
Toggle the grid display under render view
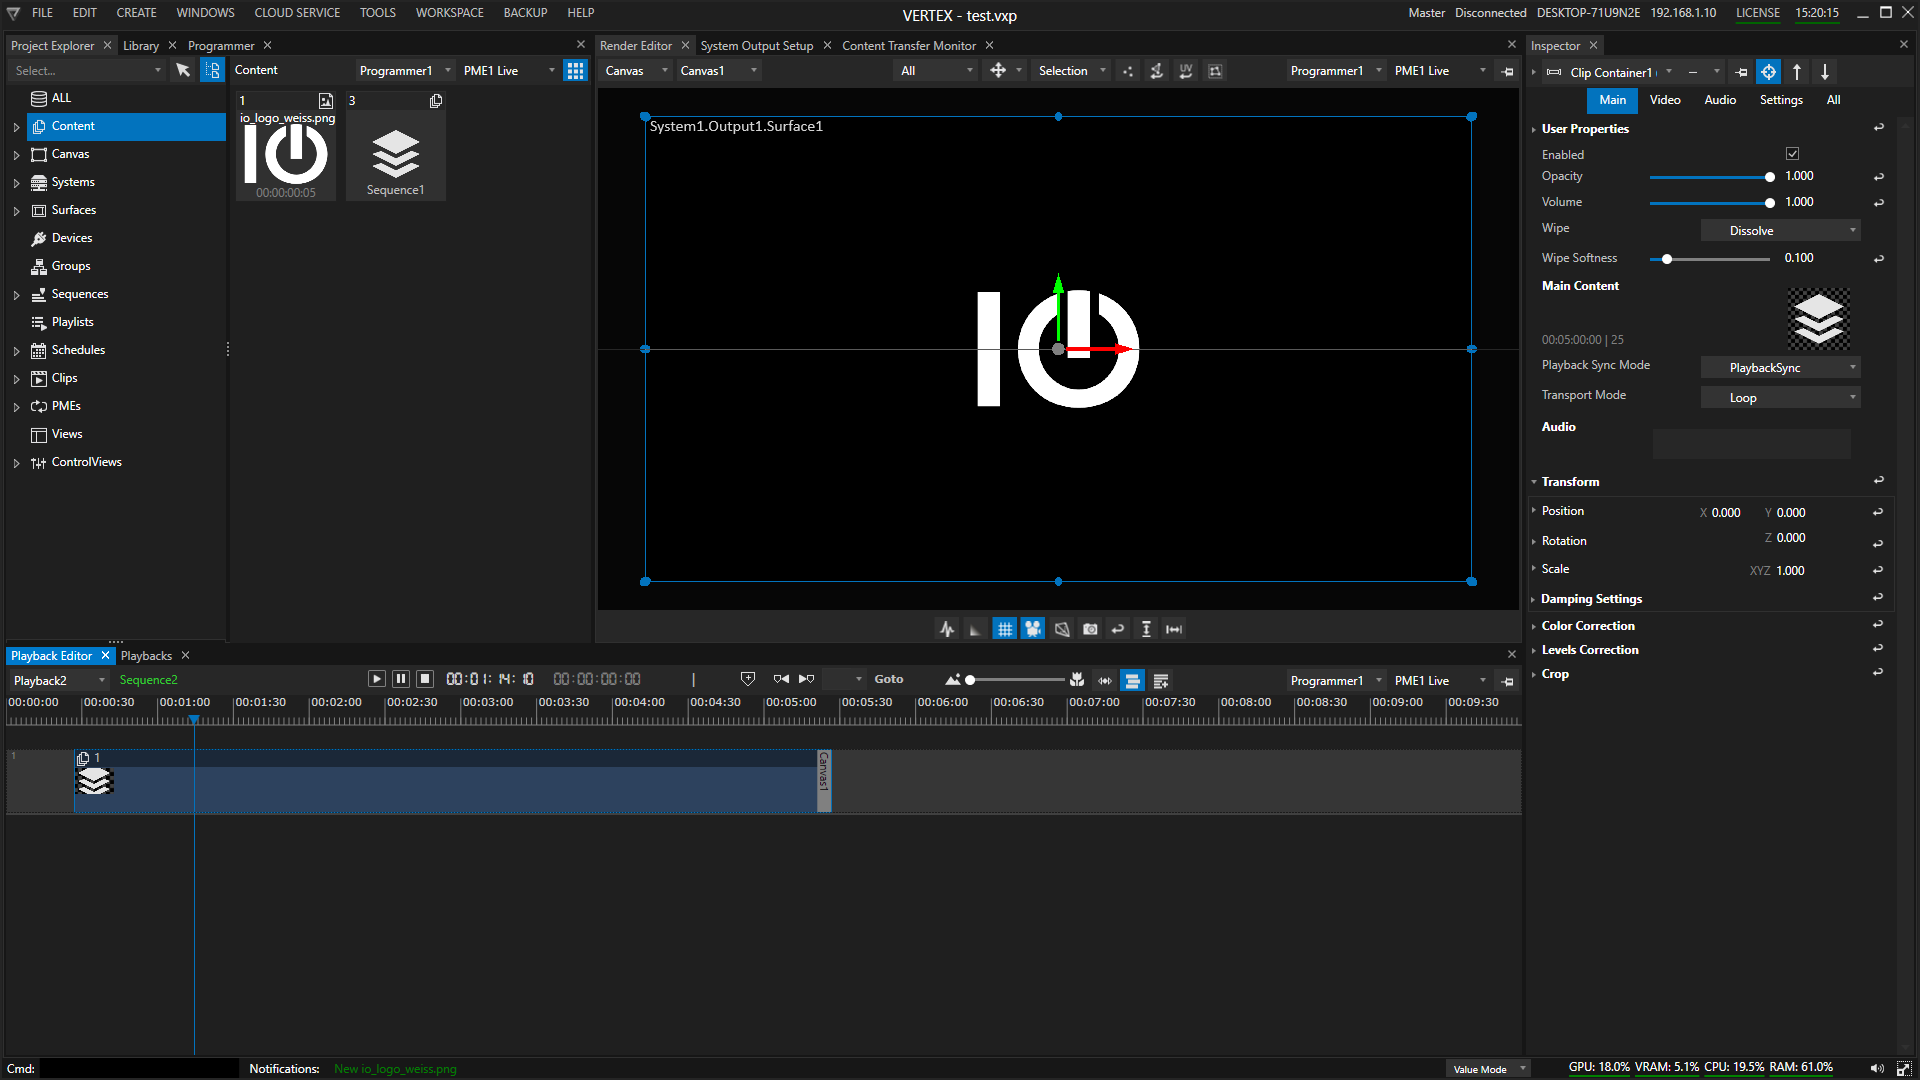(1004, 629)
